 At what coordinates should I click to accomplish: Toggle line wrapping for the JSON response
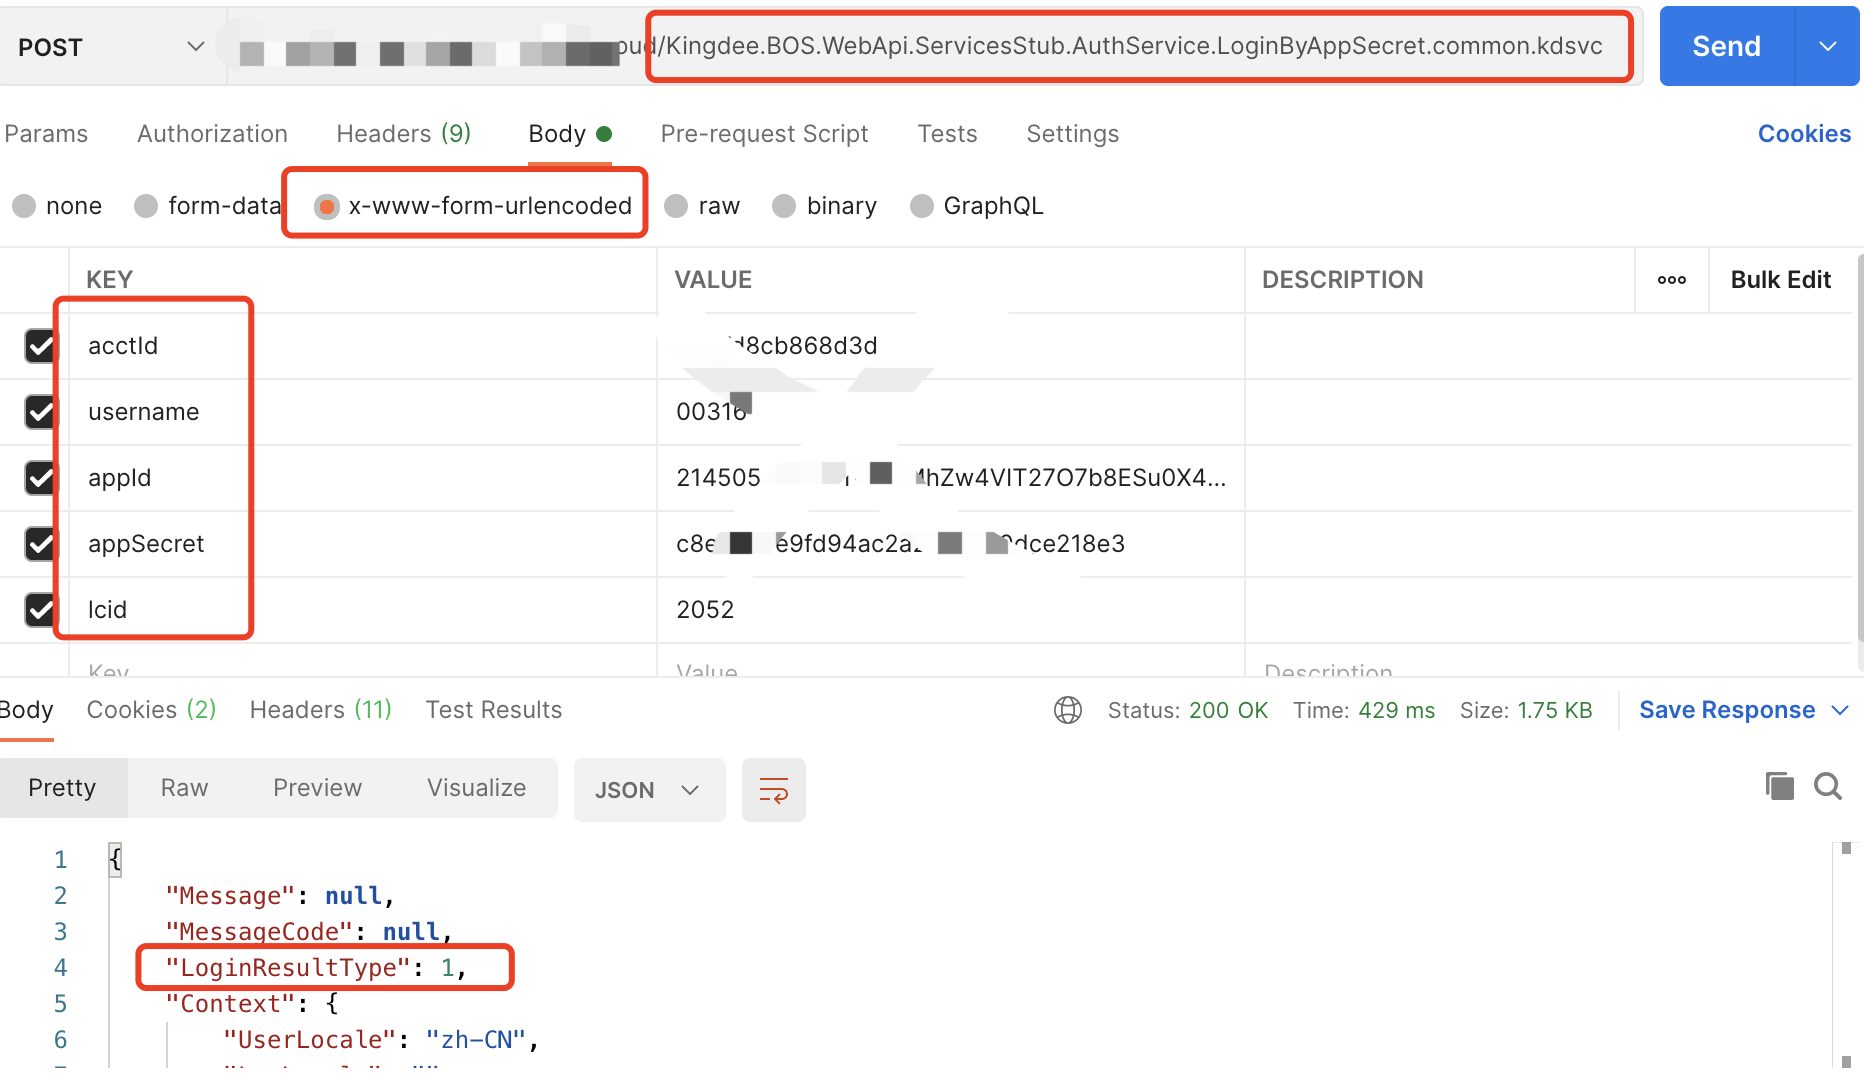(773, 789)
